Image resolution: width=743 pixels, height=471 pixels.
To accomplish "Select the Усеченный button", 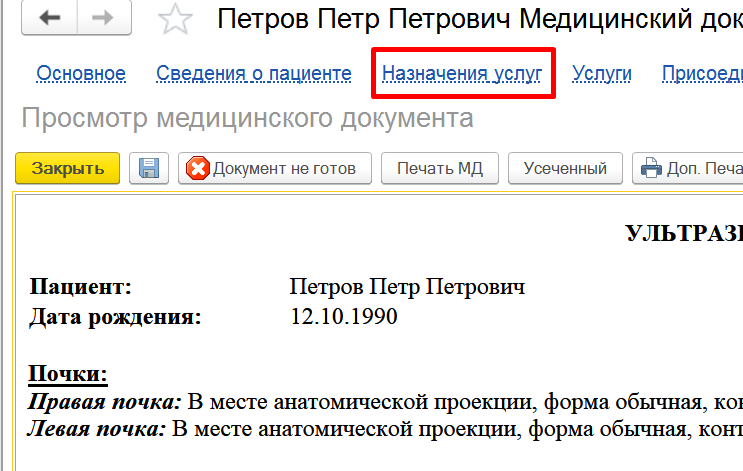I will pyautogui.click(x=565, y=168).
